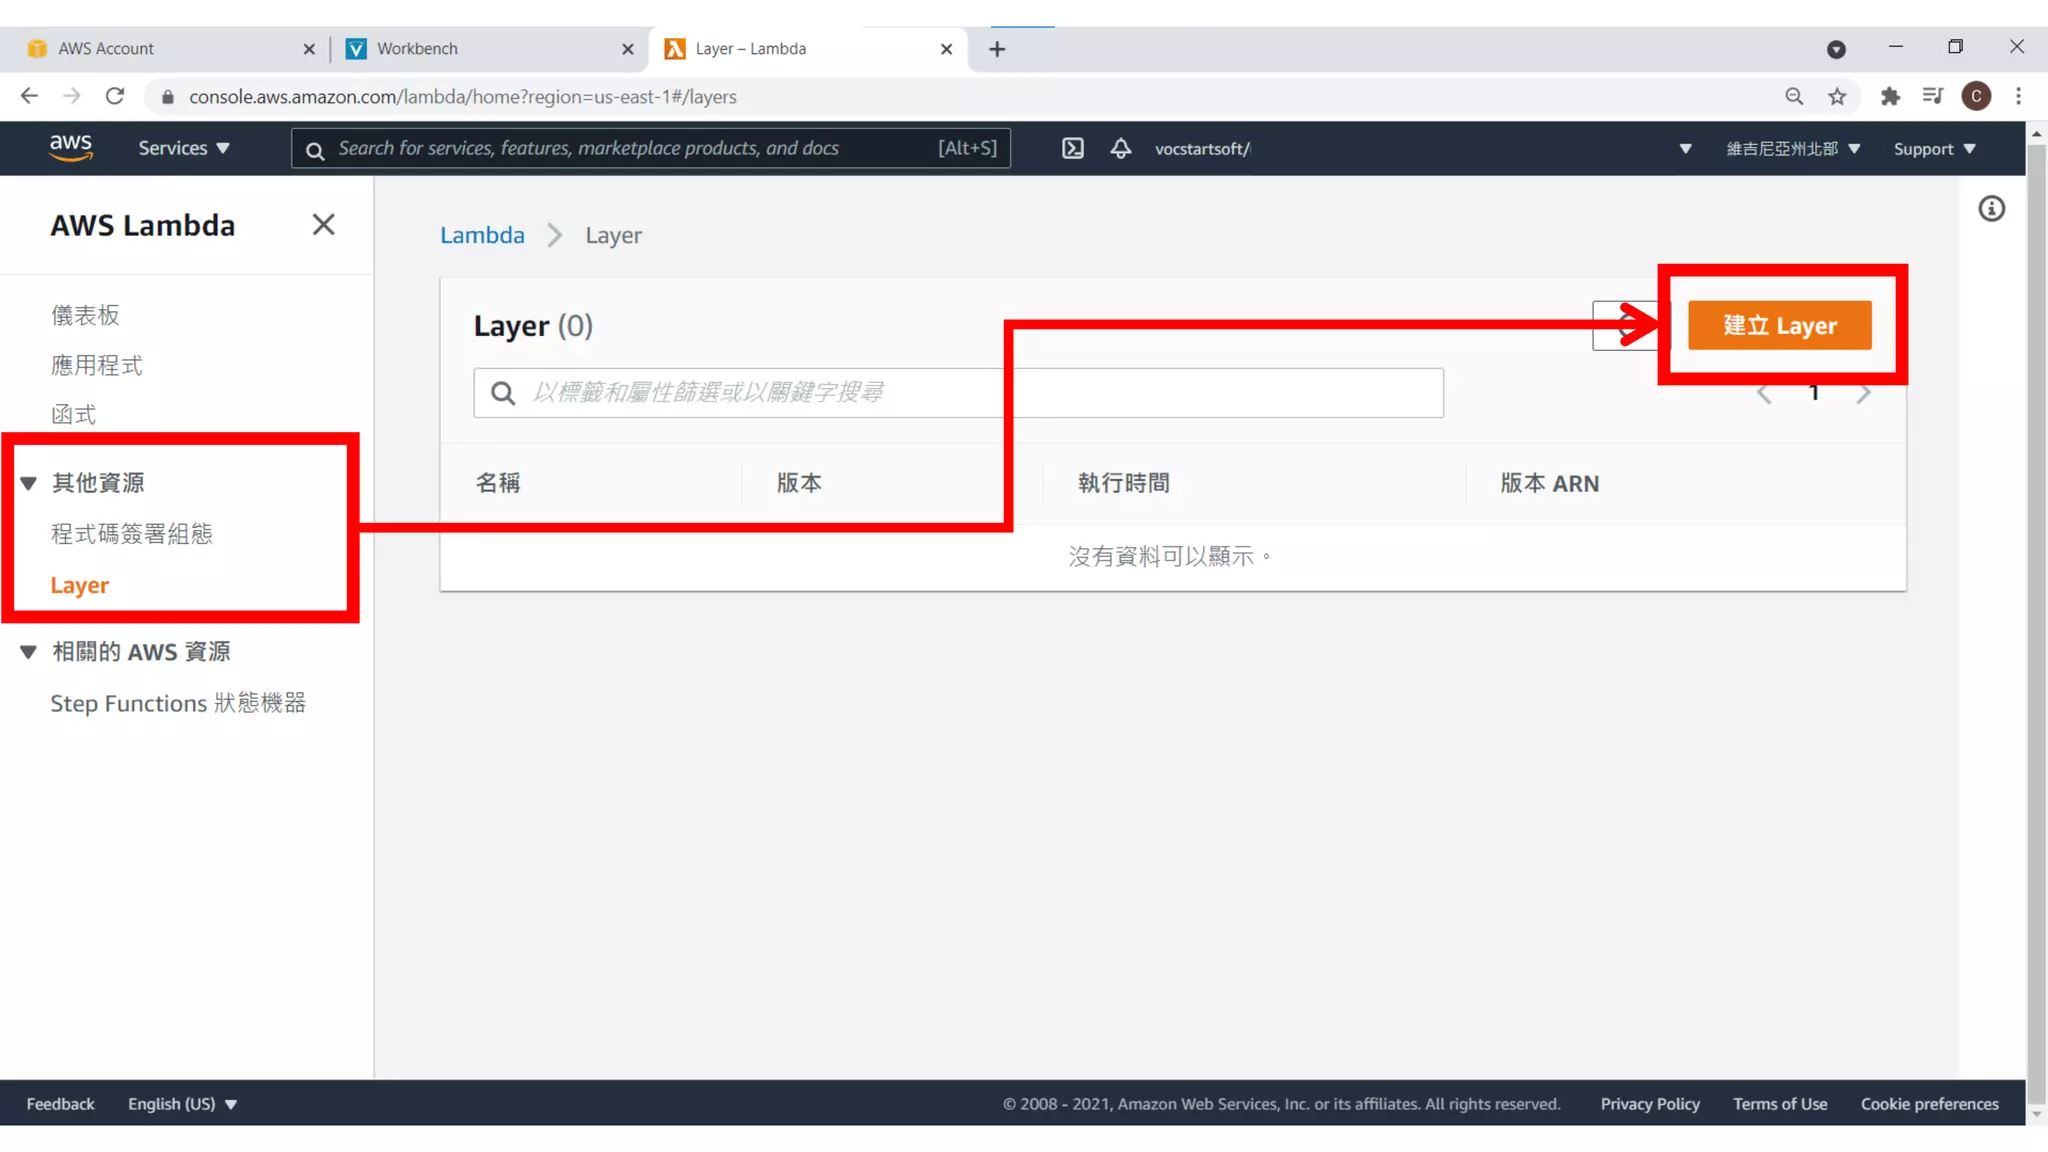This screenshot has height=1152, width=2048.
Task: Close the AWS Lambda sidebar panel
Action: [x=323, y=225]
